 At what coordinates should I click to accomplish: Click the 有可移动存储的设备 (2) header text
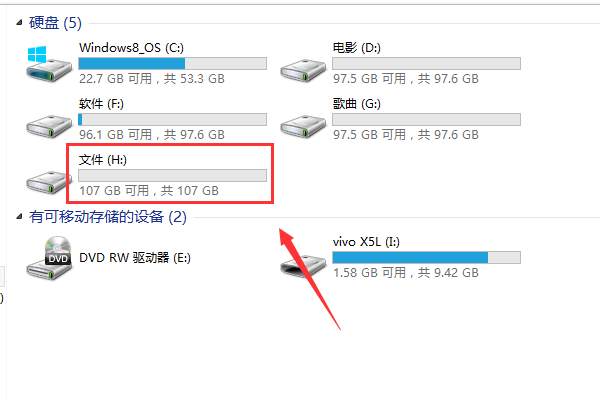108,217
